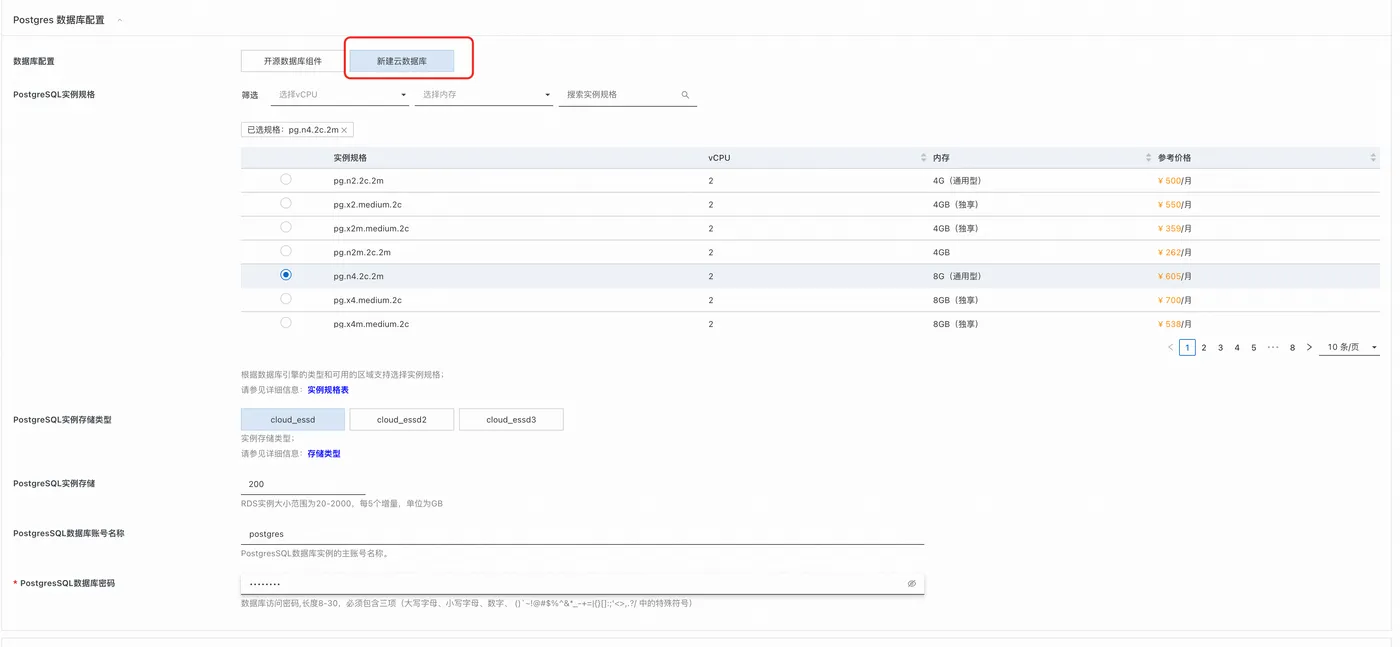Click the search magnifier icon in spec filter

pyautogui.click(x=686, y=95)
